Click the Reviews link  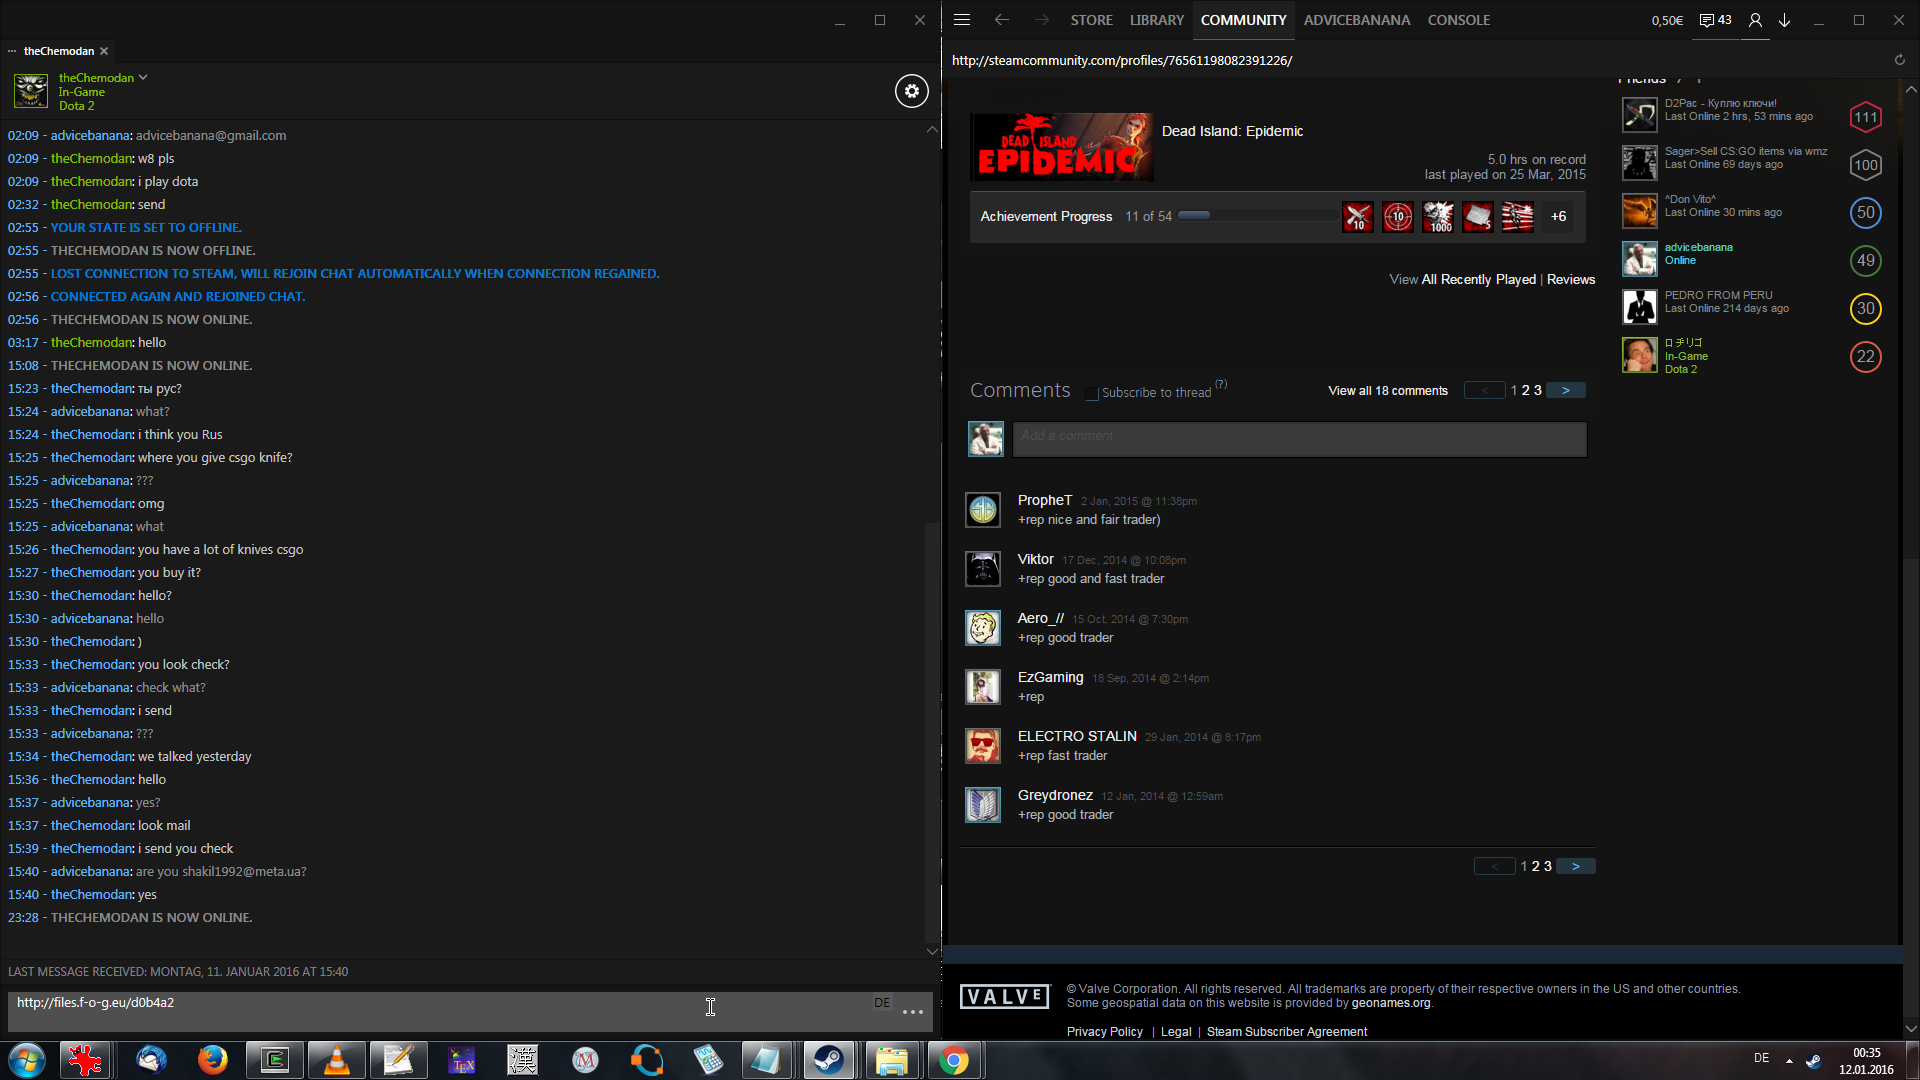click(1570, 280)
